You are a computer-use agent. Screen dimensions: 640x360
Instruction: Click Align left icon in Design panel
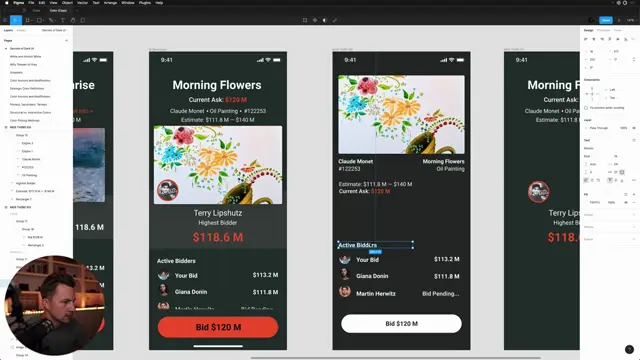click(x=586, y=39)
